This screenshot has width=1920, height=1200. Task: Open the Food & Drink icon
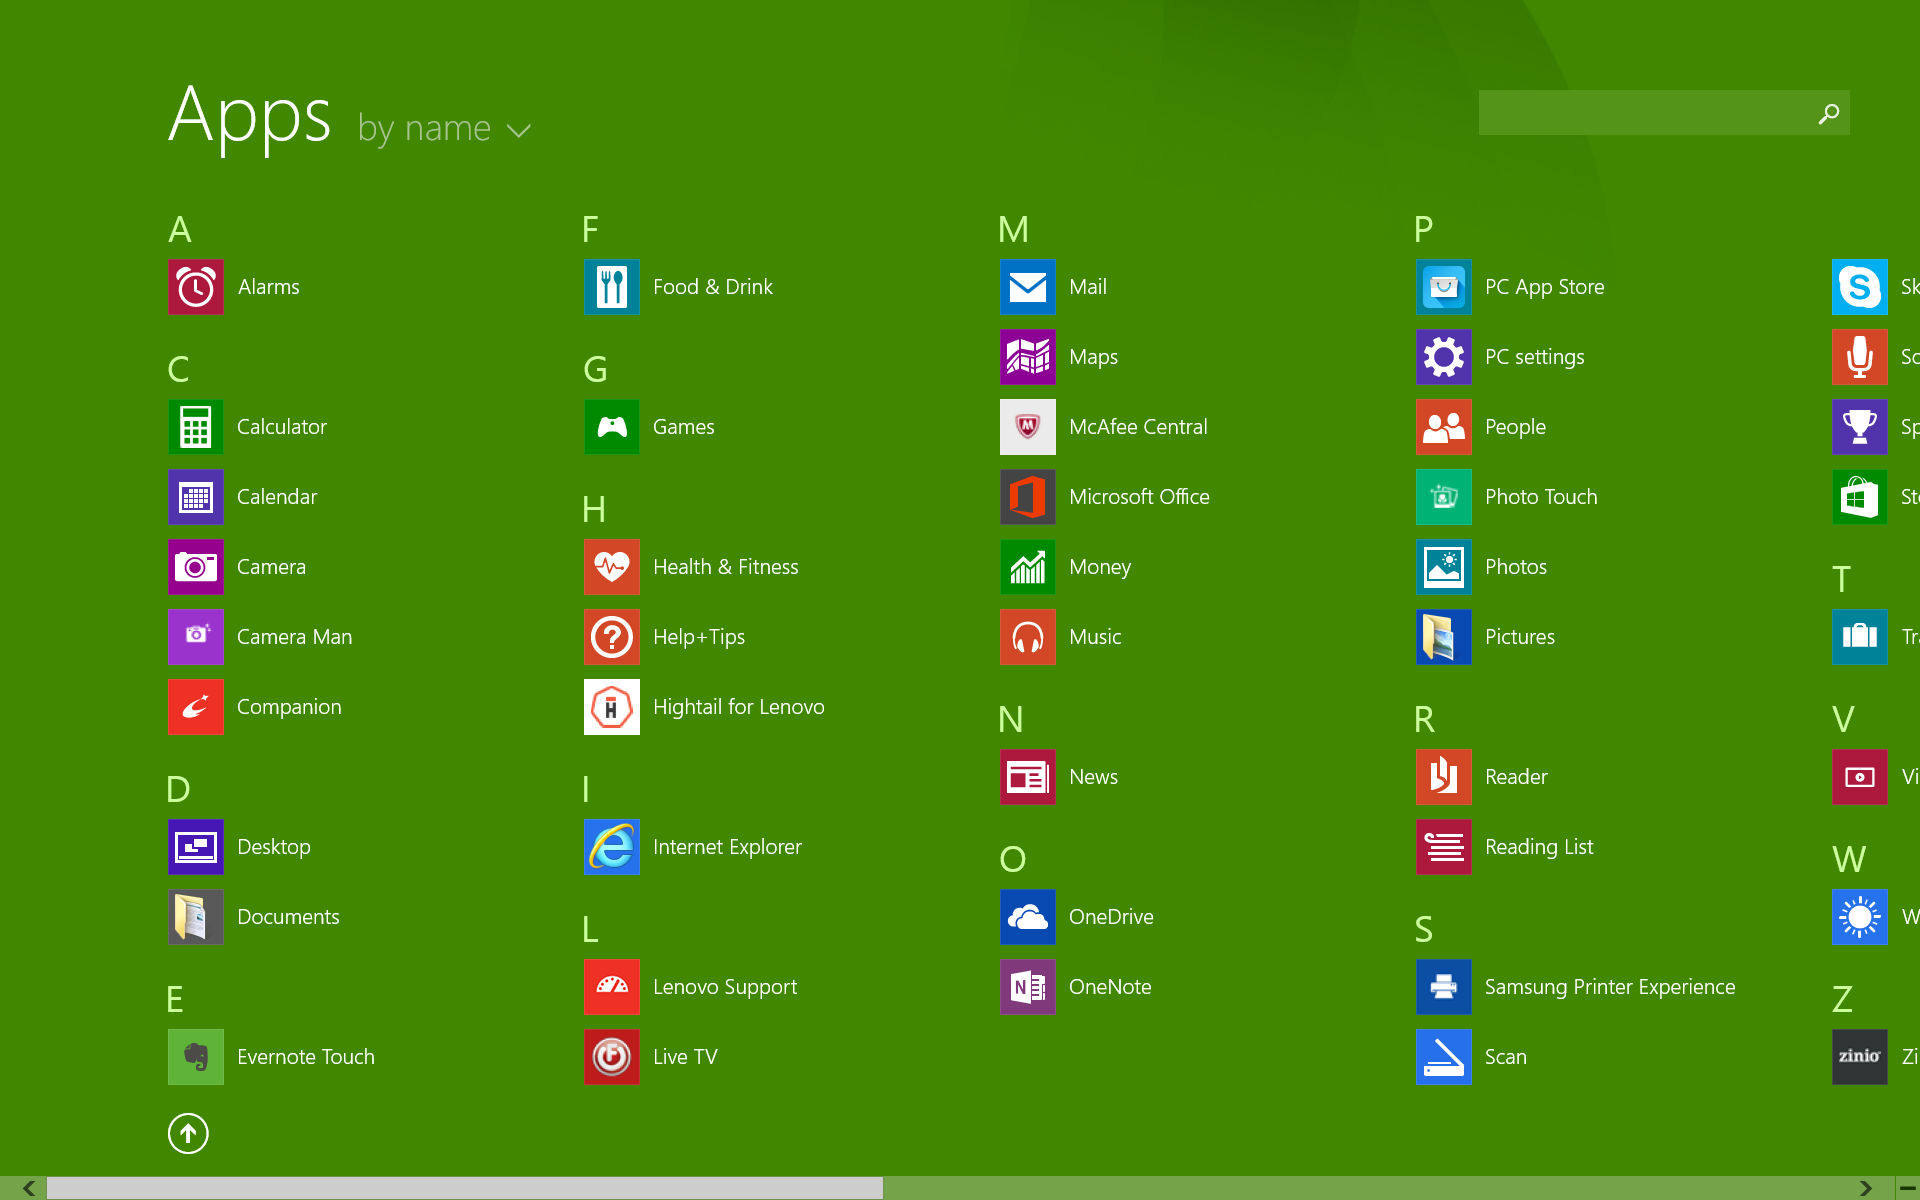(x=611, y=287)
